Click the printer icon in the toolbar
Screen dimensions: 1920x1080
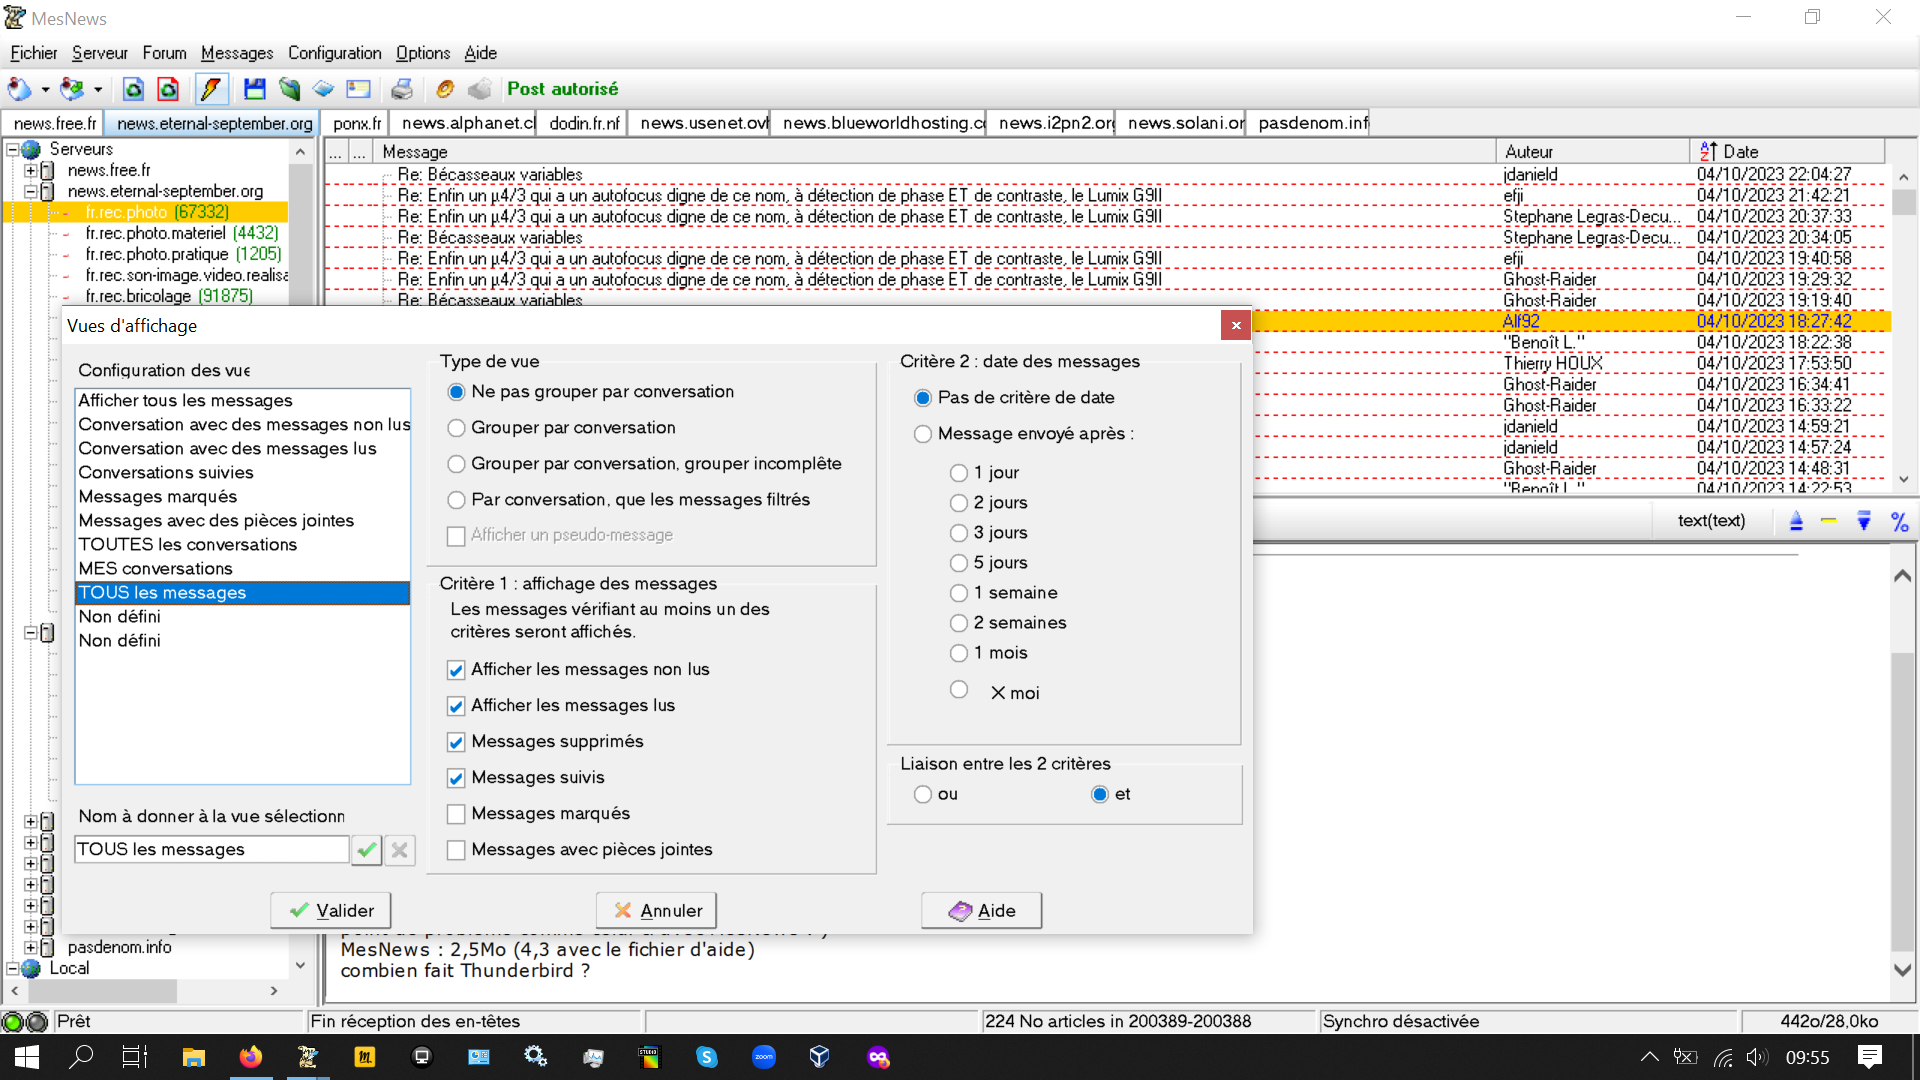coord(402,89)
